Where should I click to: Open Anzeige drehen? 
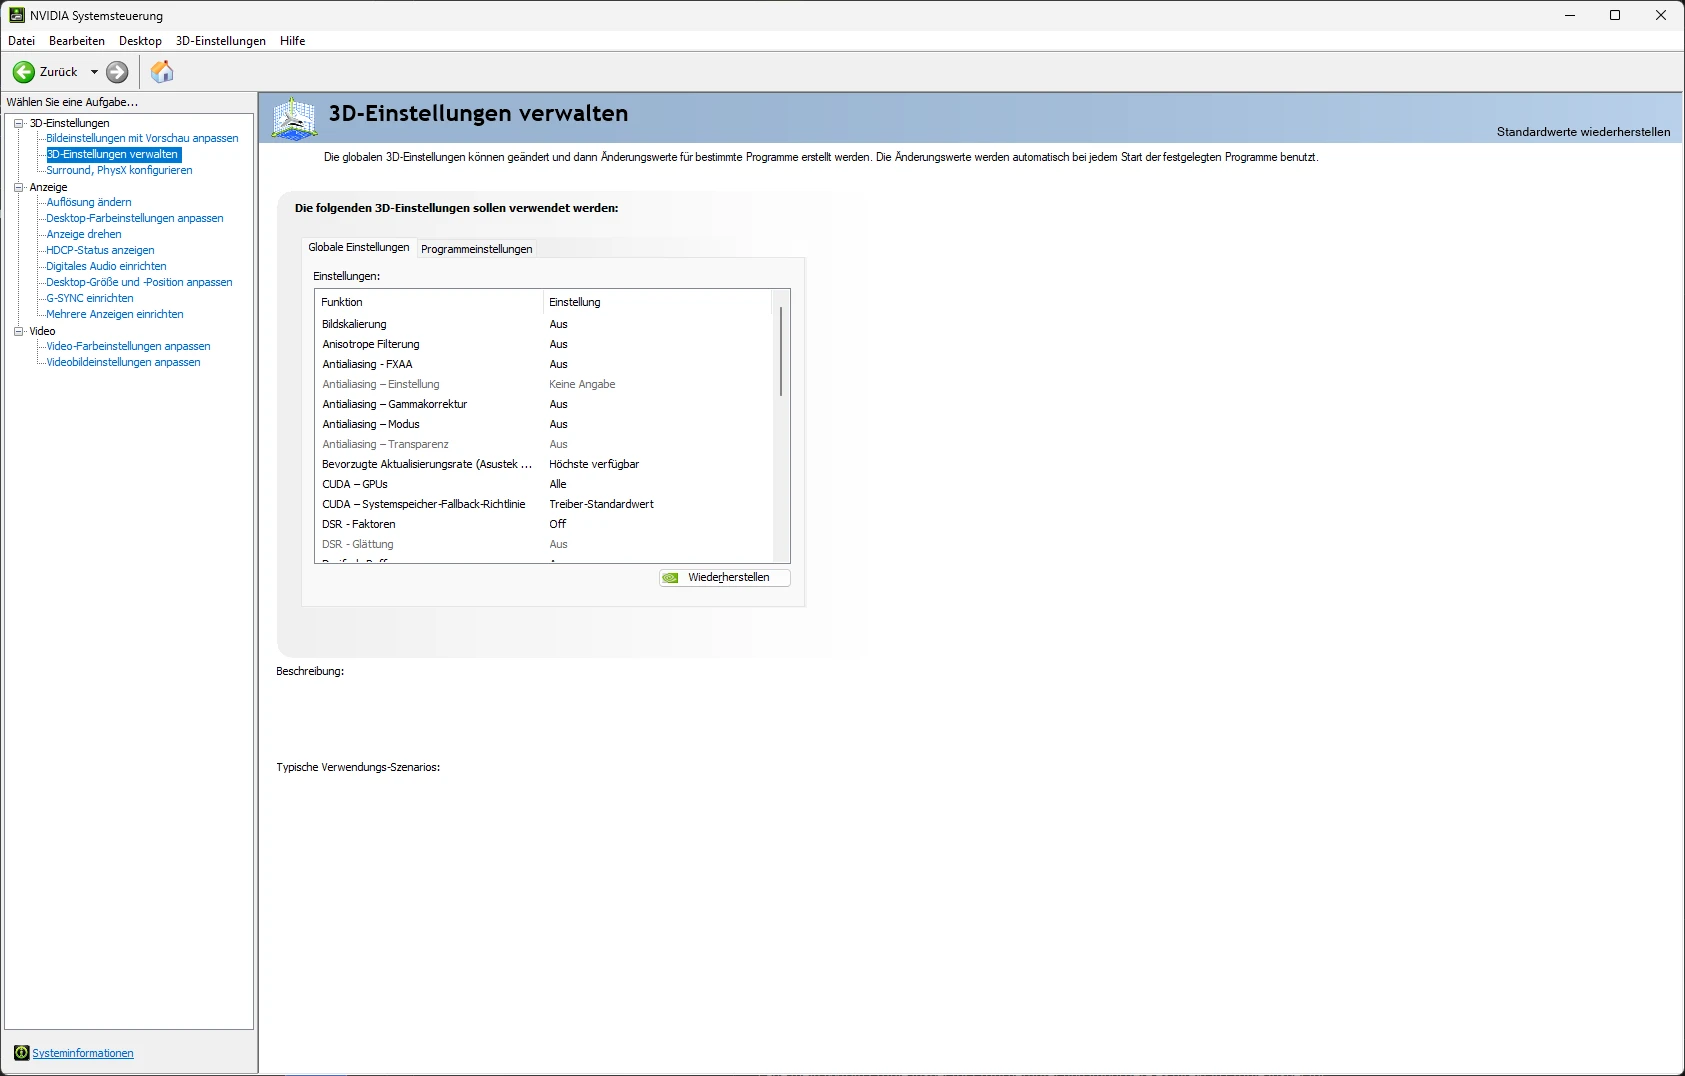click(84, 234)
